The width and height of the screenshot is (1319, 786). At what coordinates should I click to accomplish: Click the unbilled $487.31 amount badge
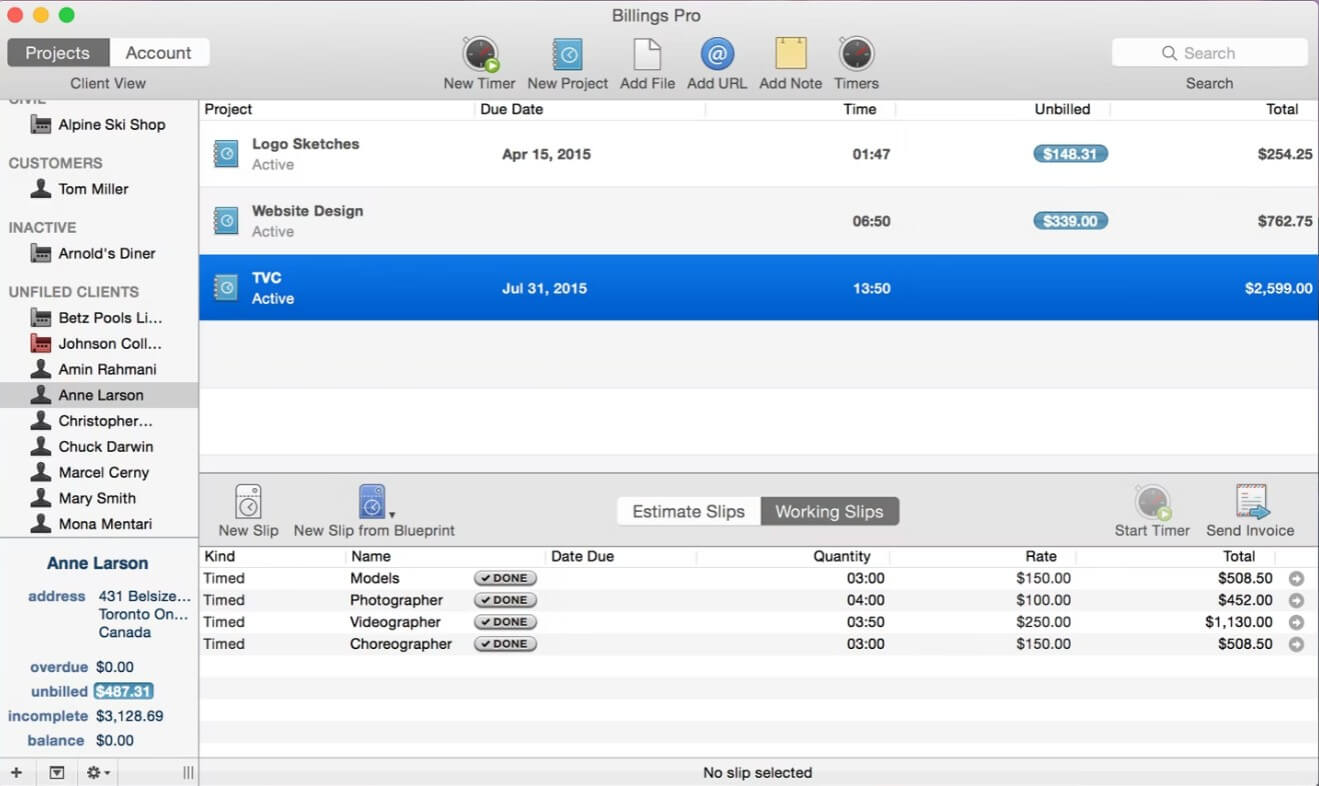(123, 691)
